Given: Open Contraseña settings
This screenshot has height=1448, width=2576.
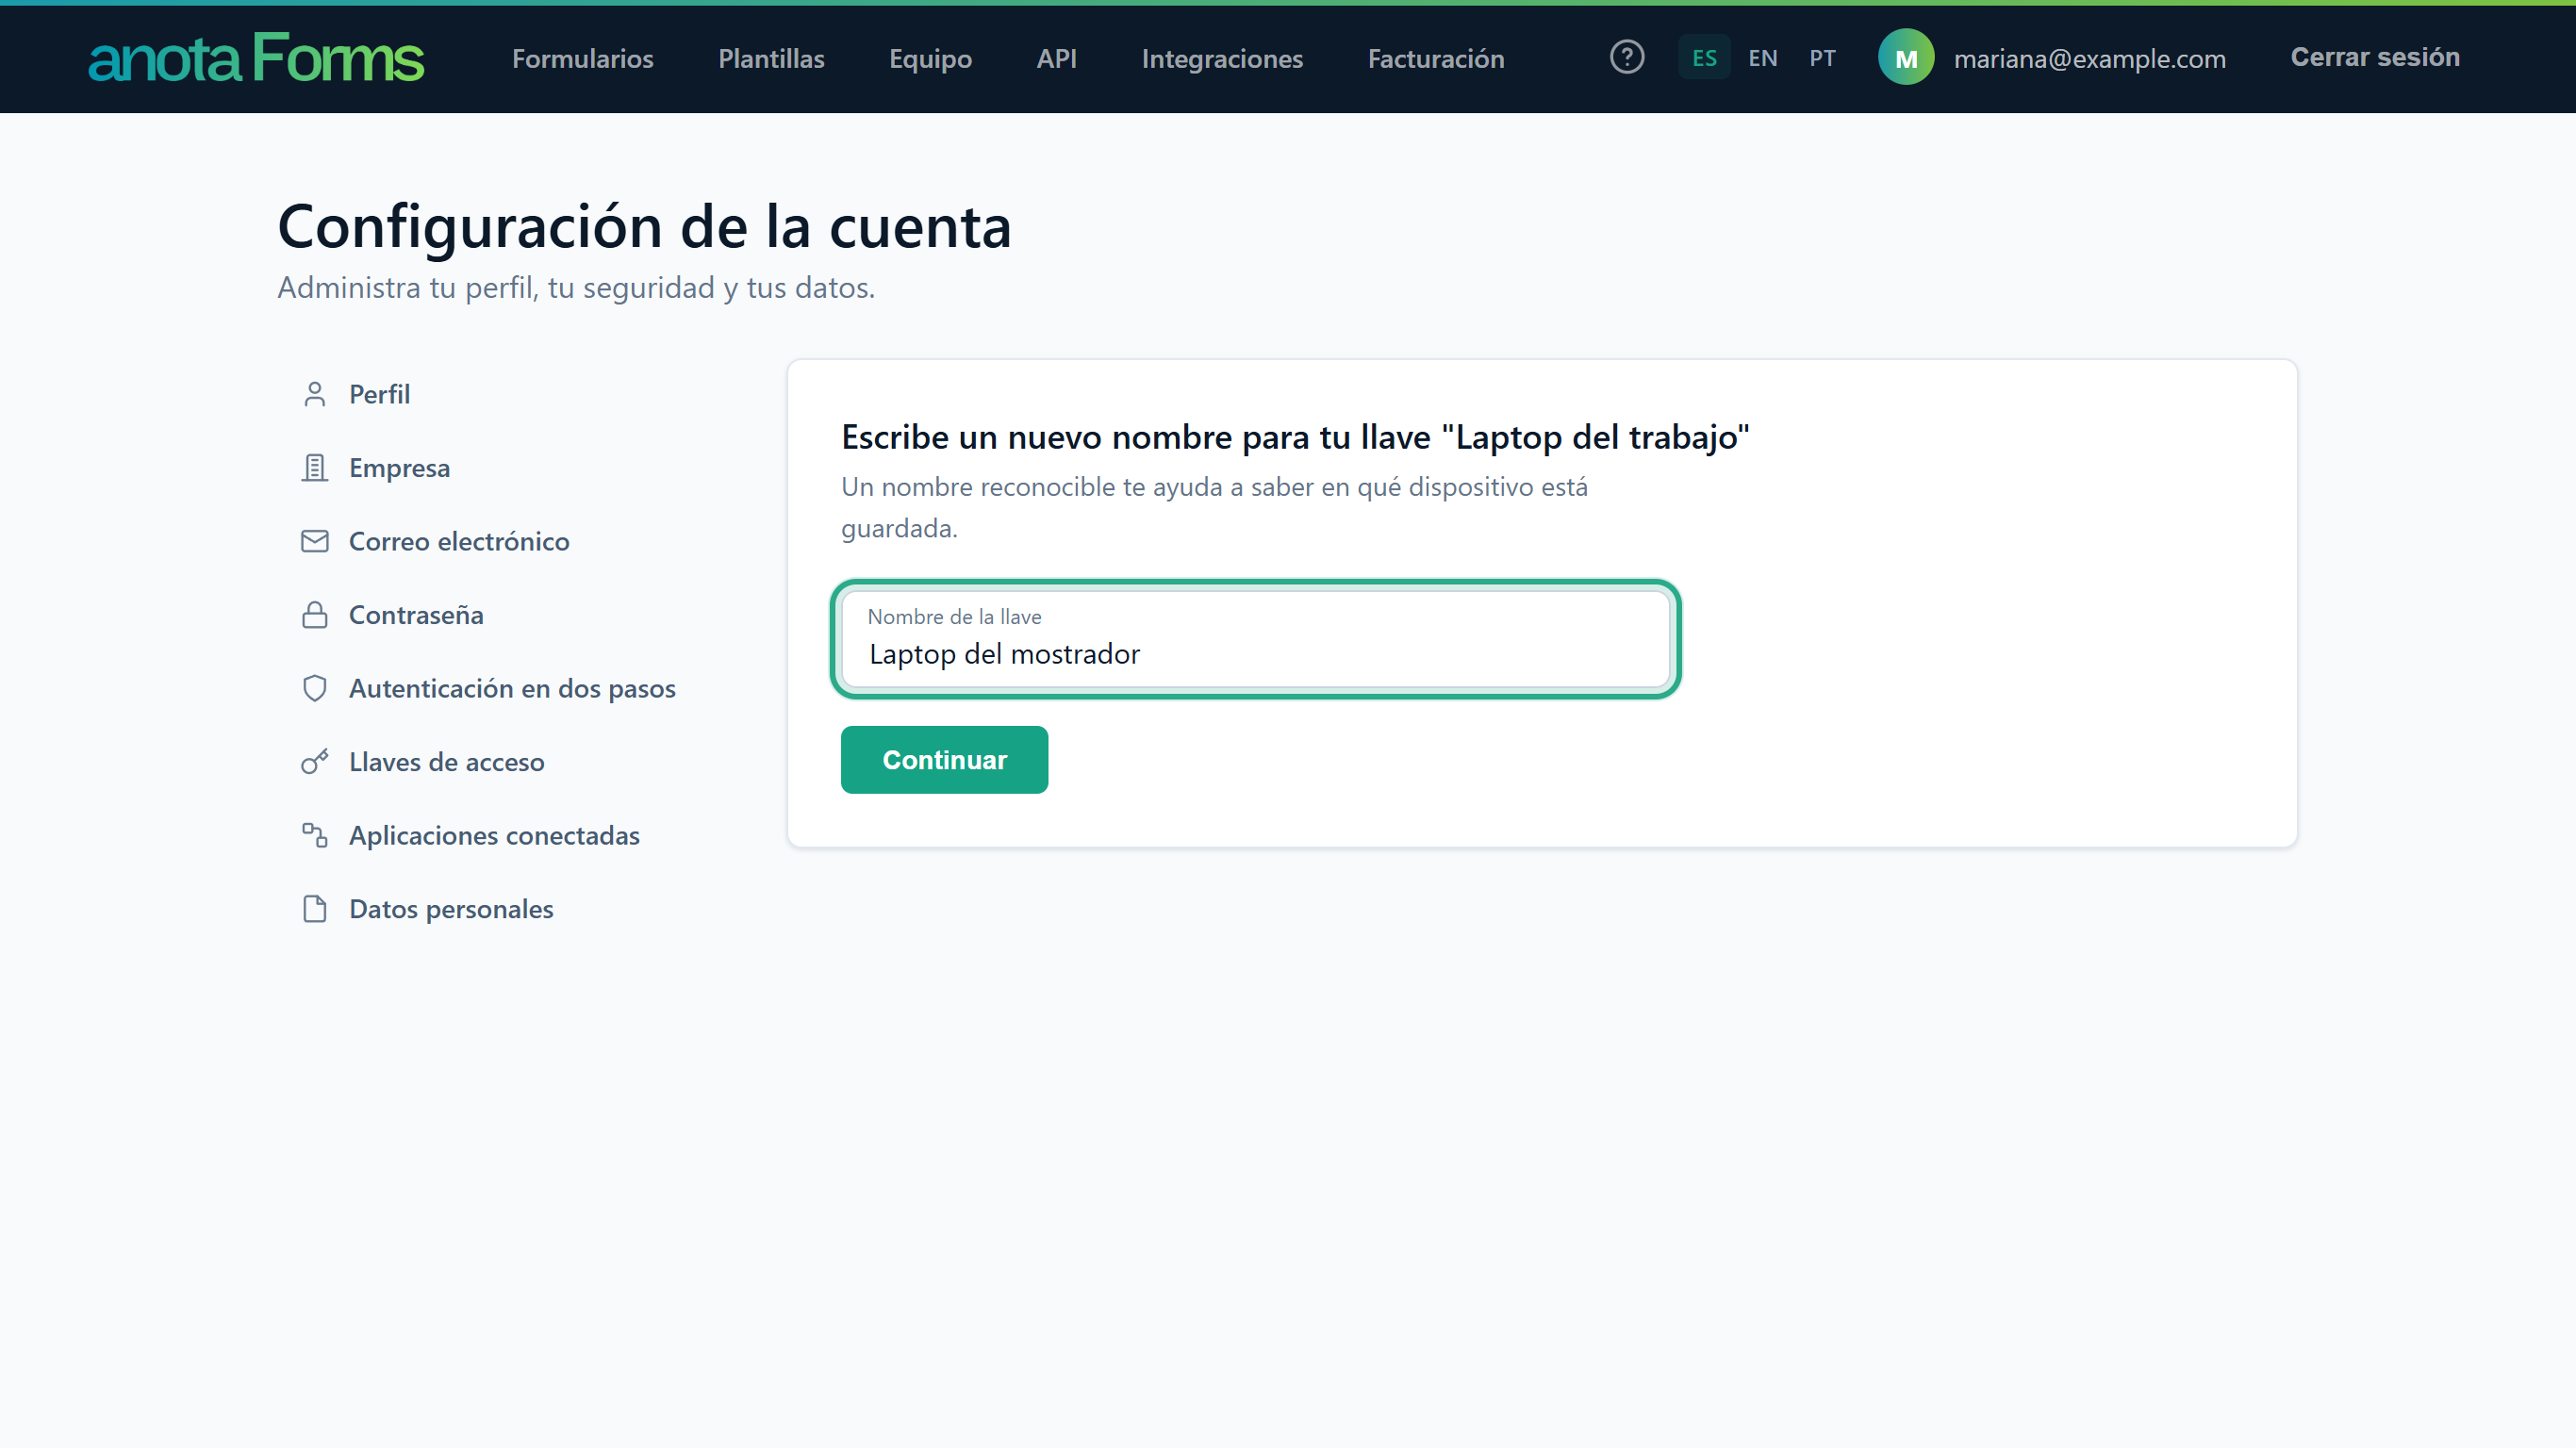Looking at the screenshot, I should pos(416,615).
